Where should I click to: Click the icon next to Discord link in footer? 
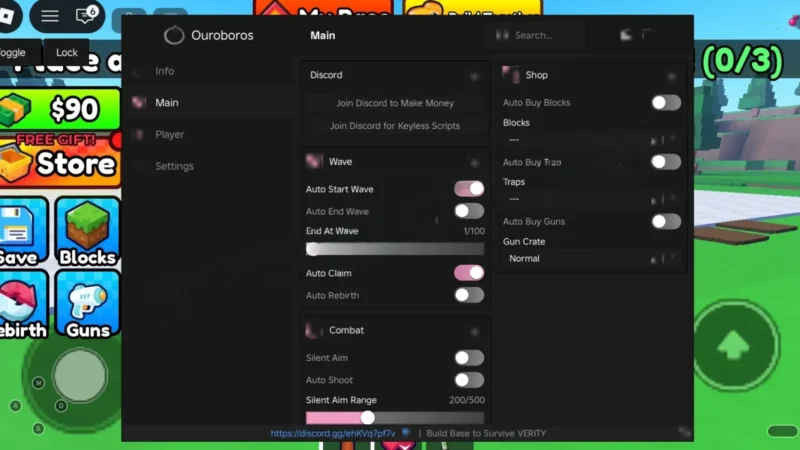[406, 433]
